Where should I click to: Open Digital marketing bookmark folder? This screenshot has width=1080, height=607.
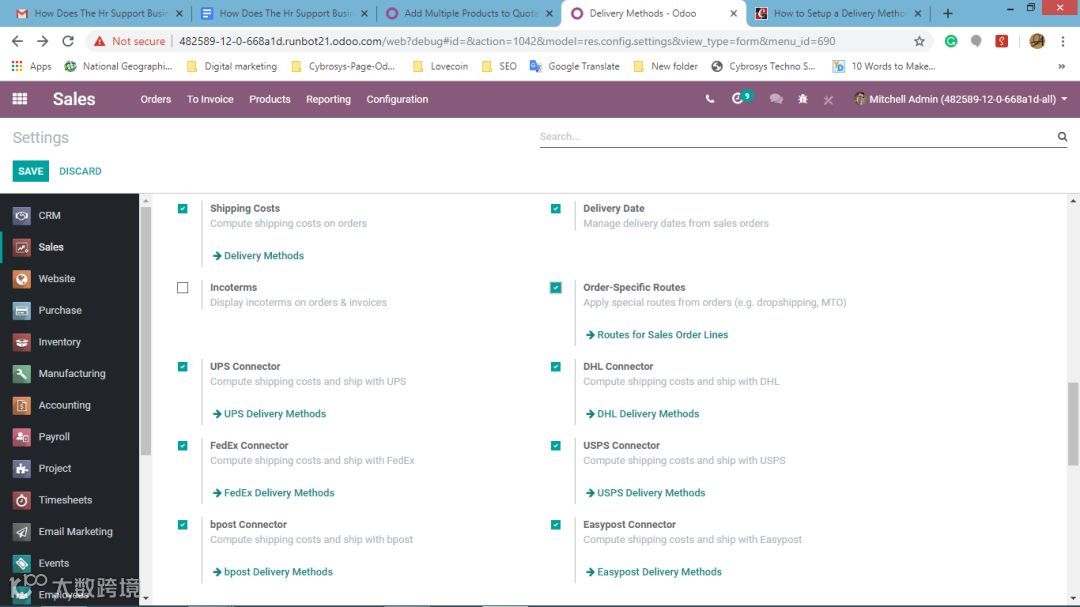click(x=232, y=67)
